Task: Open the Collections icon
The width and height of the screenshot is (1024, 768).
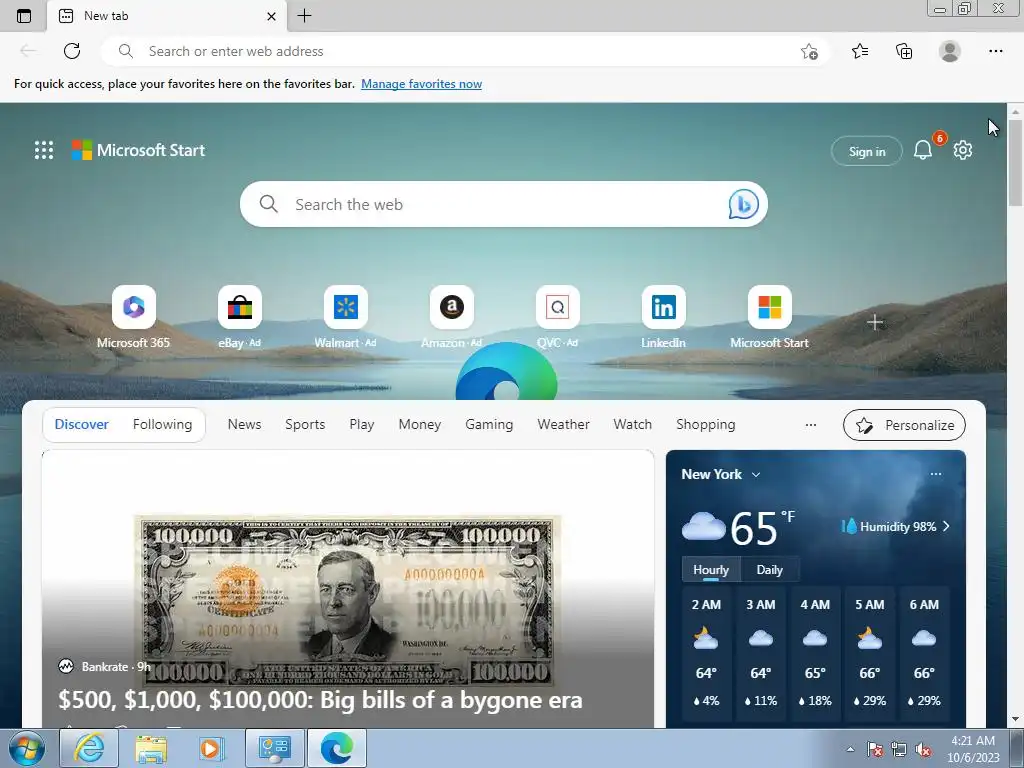Action: point(904,51)
